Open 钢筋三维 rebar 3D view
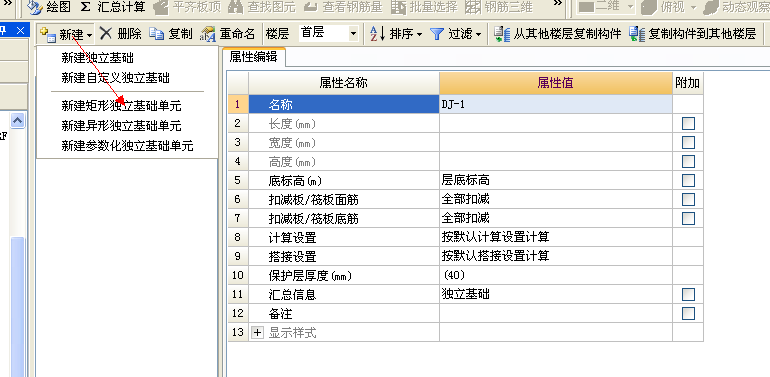770x377 pixels. pyautogui.click(x=498, y=7)
